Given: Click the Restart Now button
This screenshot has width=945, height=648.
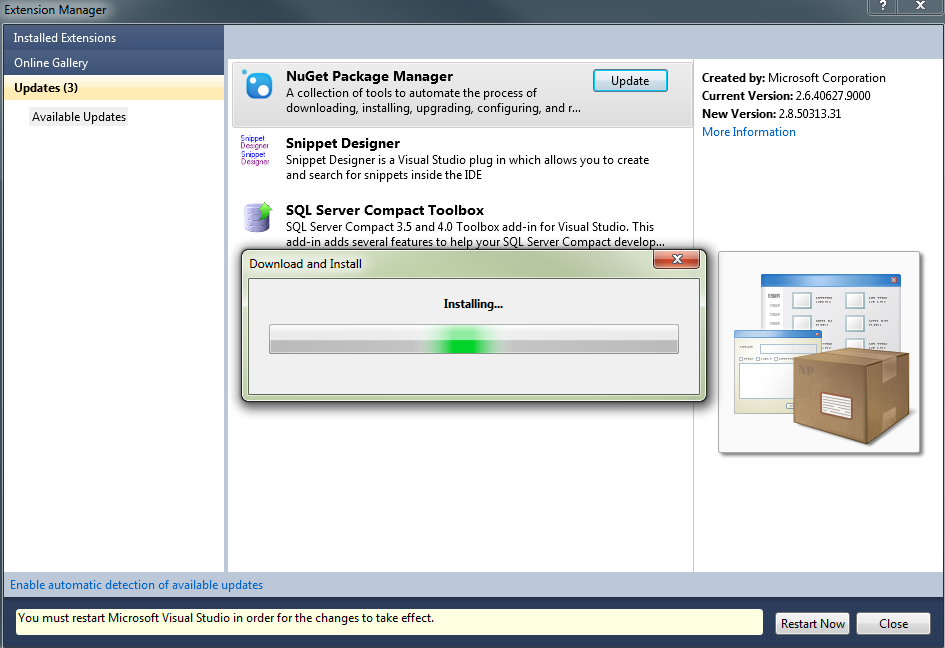Looking at the screenshot, I should (812, 623).
